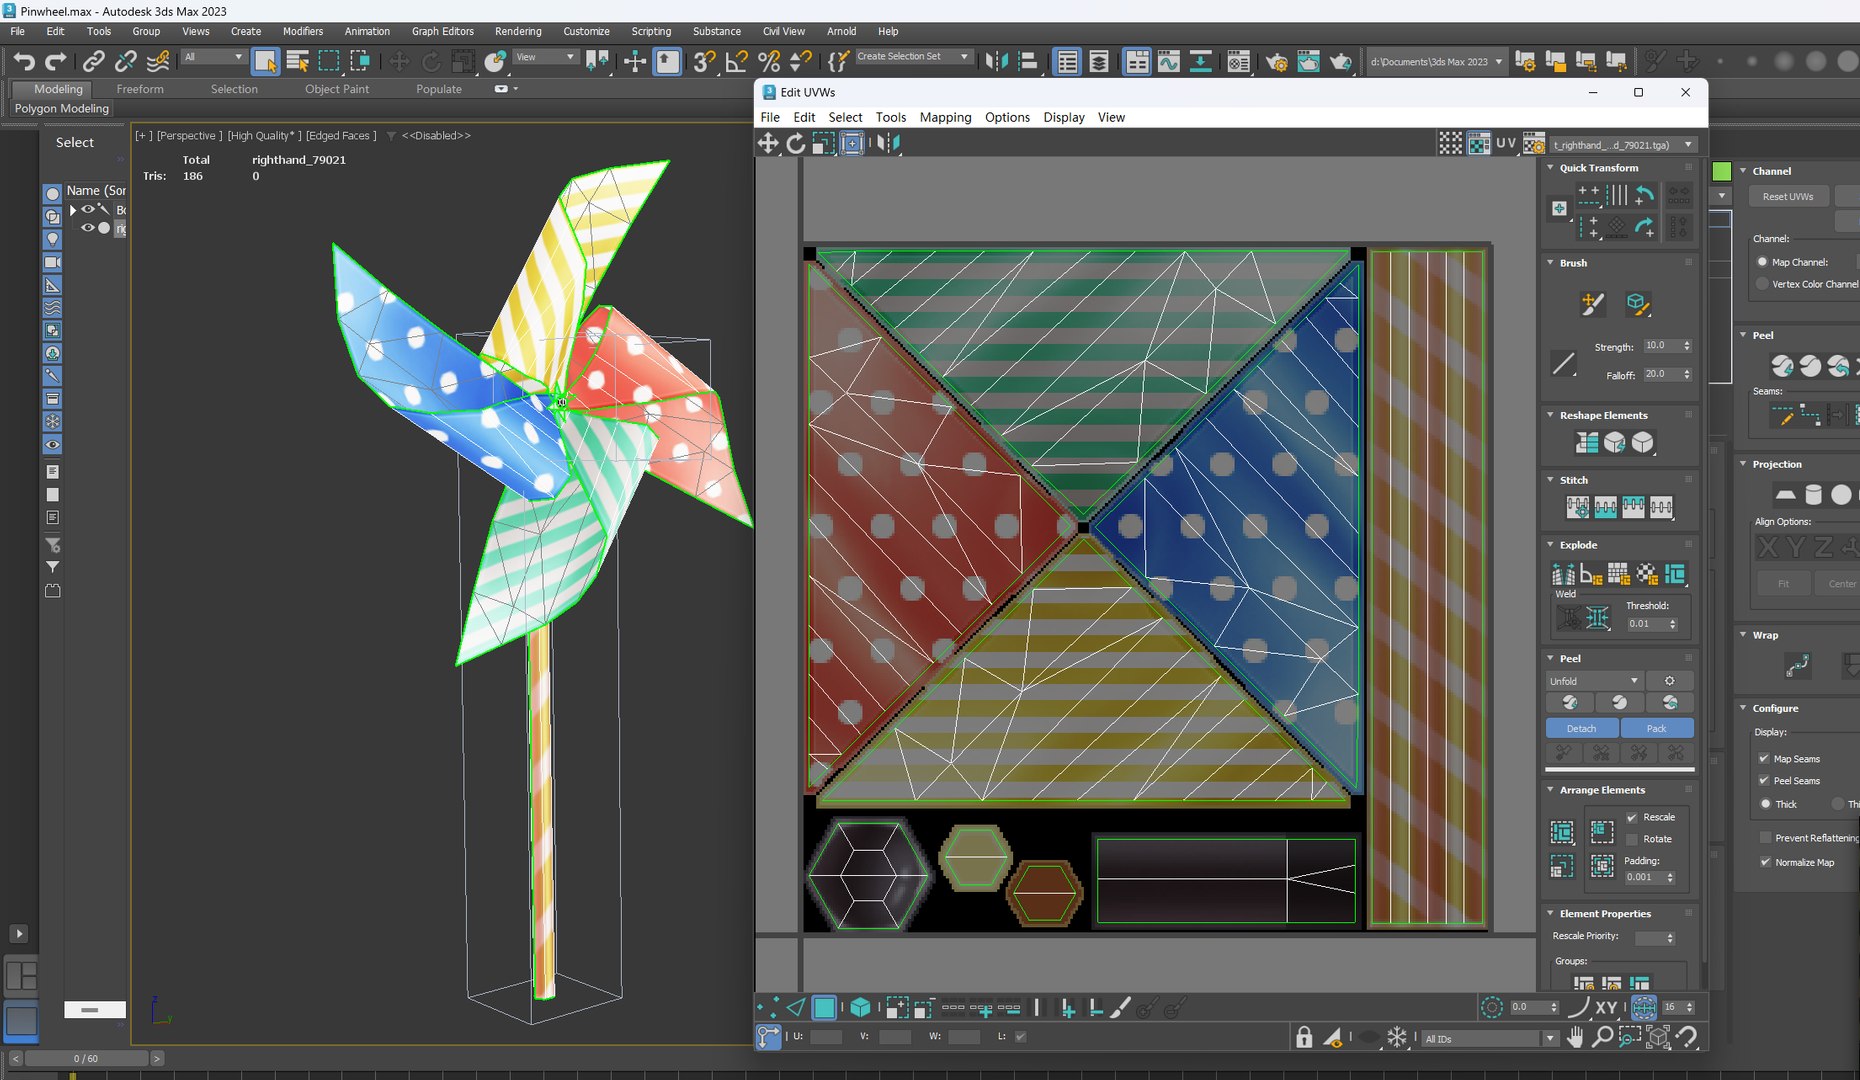Select the Select and Link tool
Screen dimensions: 1860x1080
pyautogui.click(x=93, y=62)
